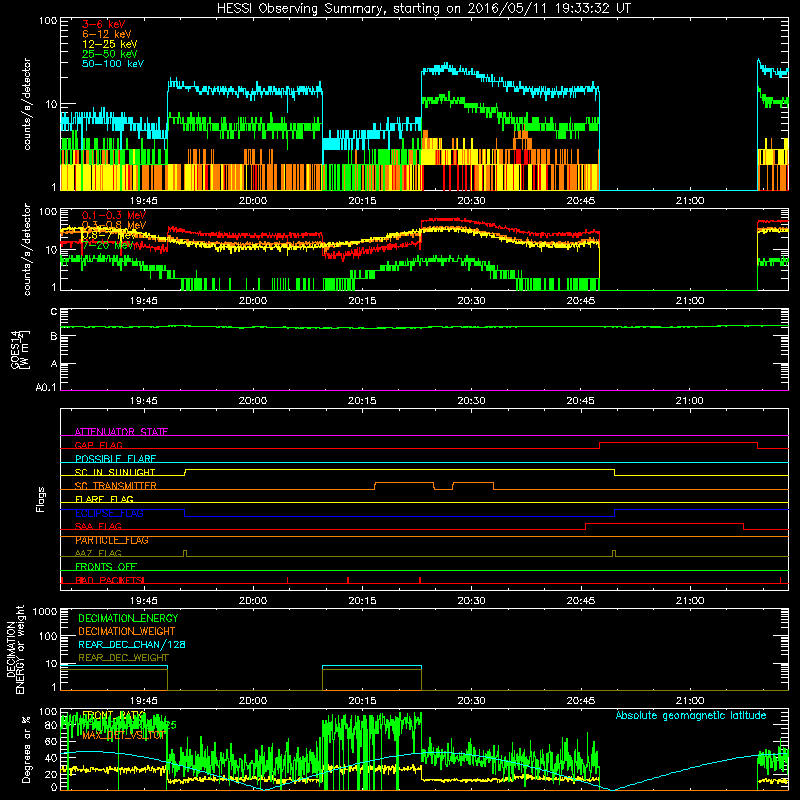Screen dimensions: 800x800
Task: Select the 19:45 tick label under the decimation panel
Action: tap(144, 701)
